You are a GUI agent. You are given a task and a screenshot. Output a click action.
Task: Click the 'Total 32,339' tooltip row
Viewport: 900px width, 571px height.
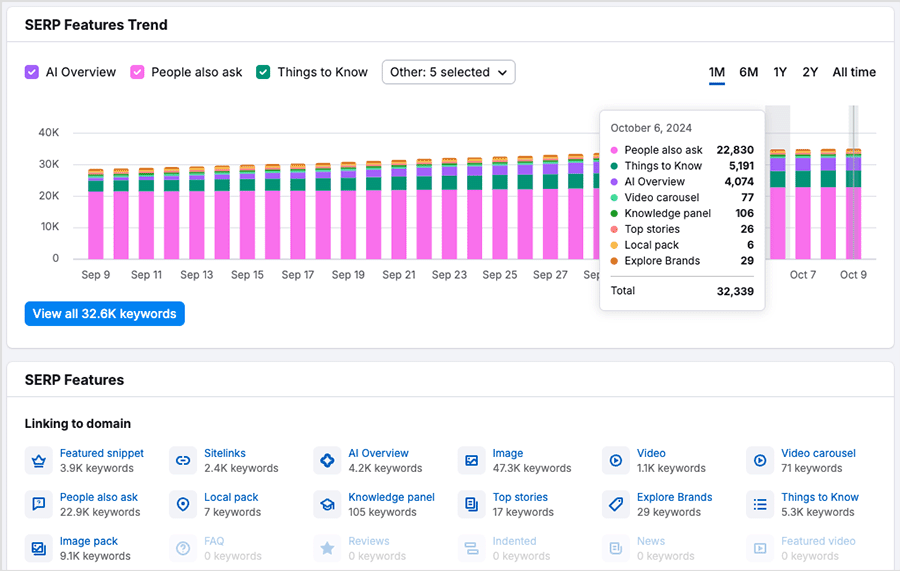pos(682,291)
